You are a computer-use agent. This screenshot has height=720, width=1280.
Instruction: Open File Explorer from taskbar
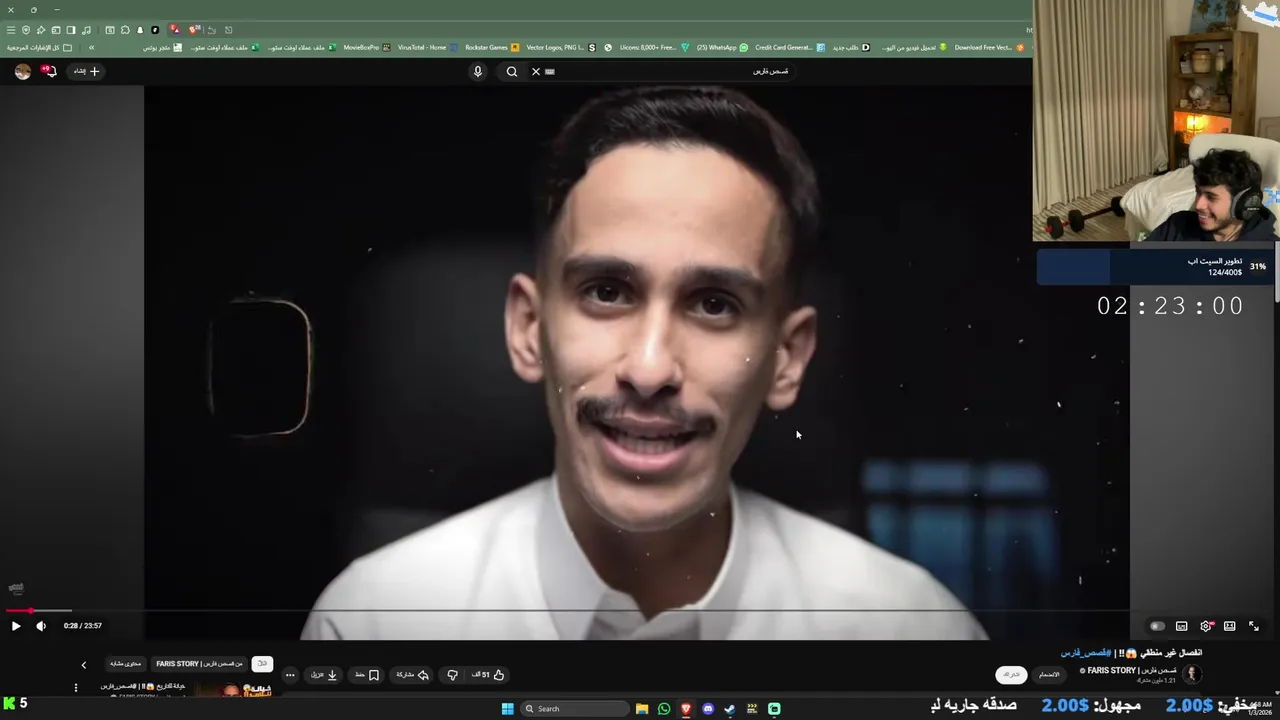click(x=642, y=709)
